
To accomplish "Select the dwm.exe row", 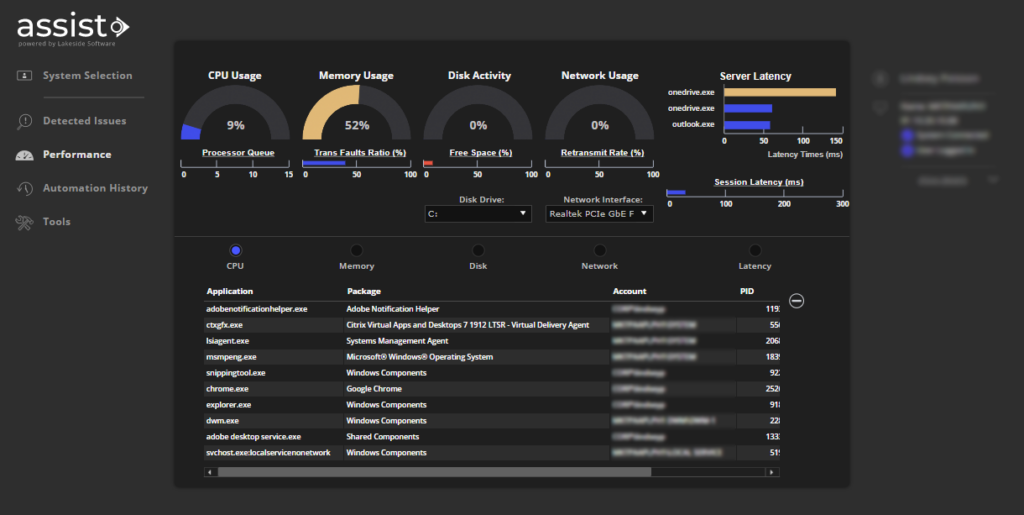I will point(492,421).
